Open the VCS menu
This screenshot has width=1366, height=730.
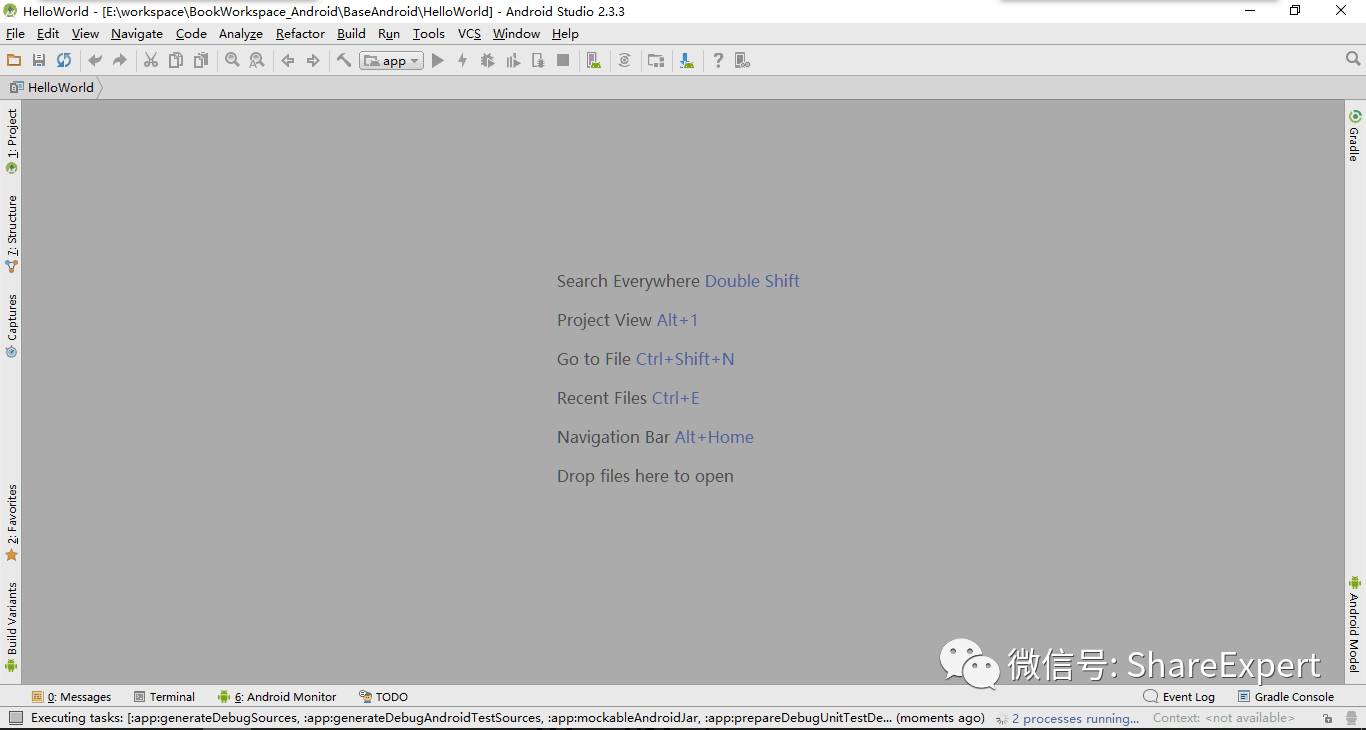(469, 33)
